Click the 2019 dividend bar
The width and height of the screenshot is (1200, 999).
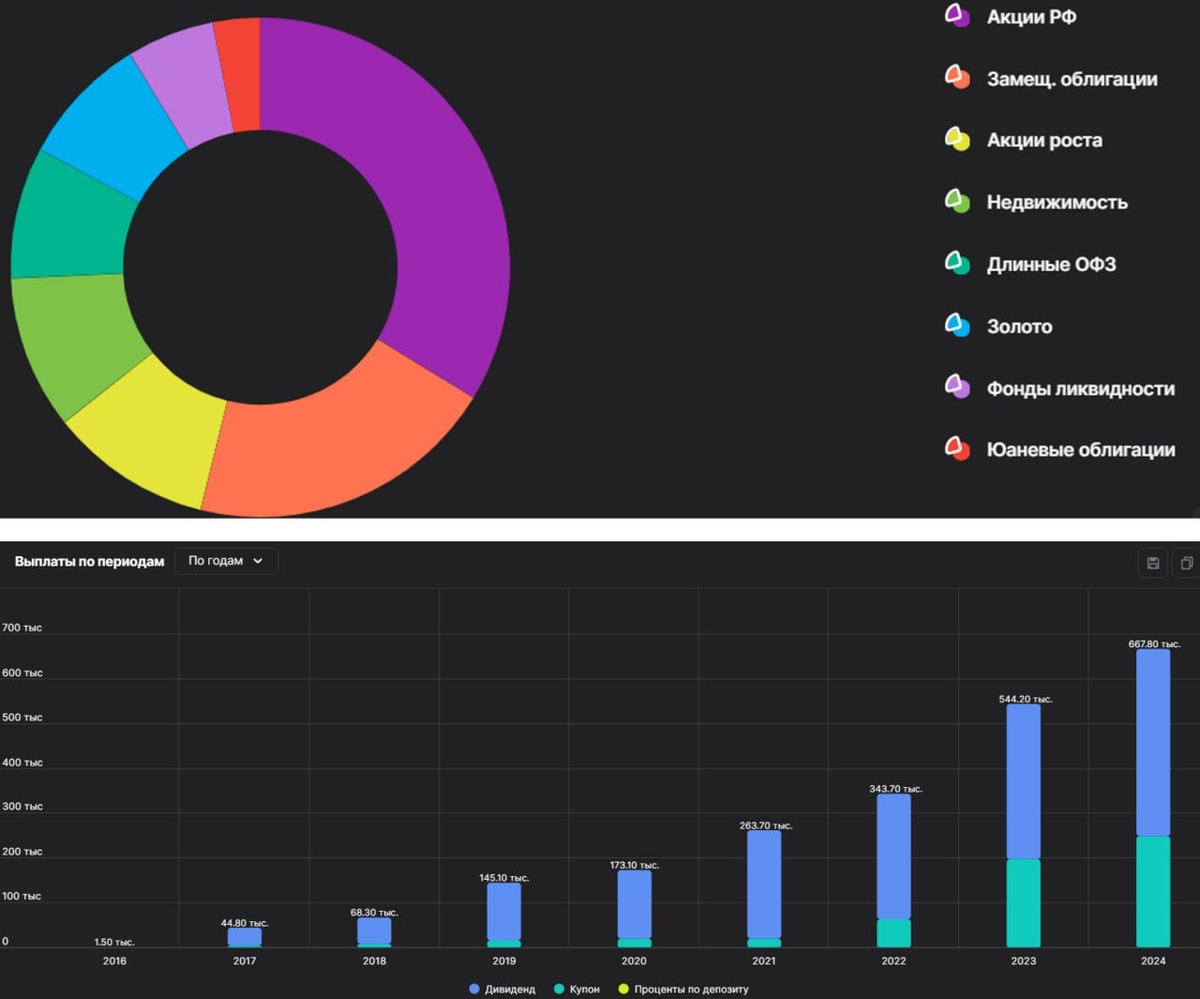pos(504,911)
